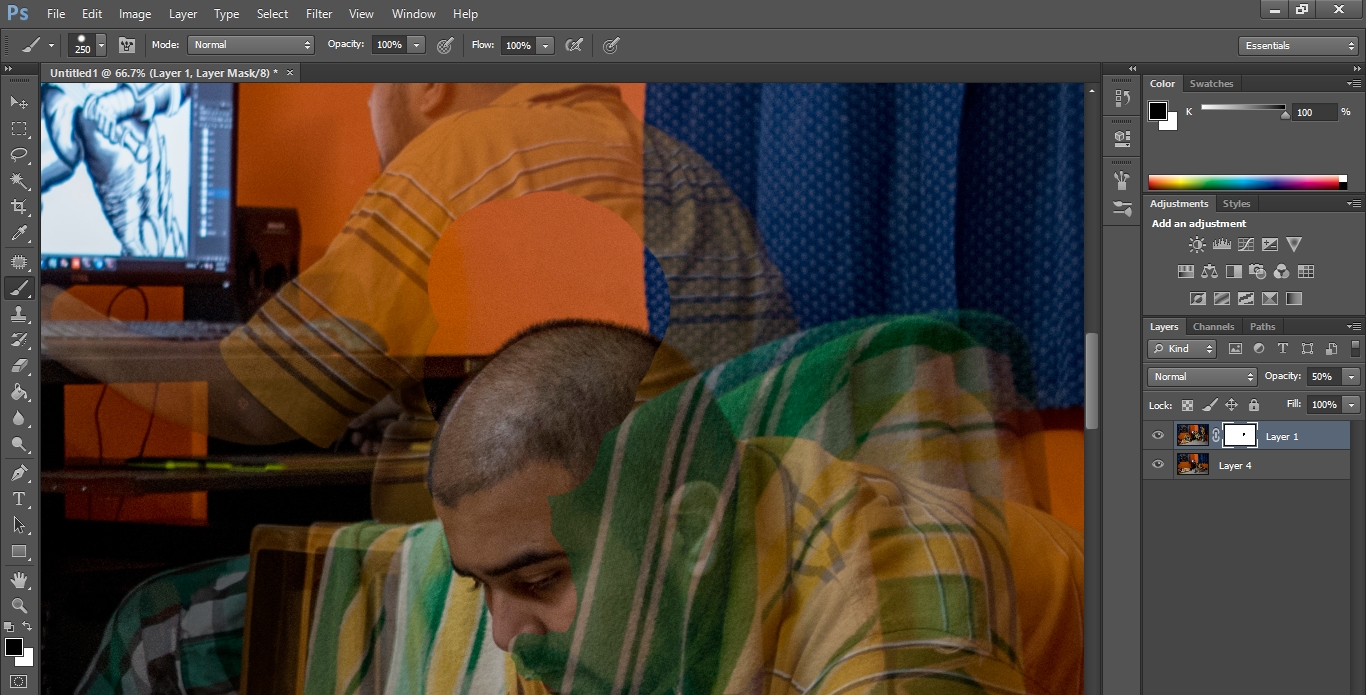
Task: Open the Window menu
Action: point(414,14)
